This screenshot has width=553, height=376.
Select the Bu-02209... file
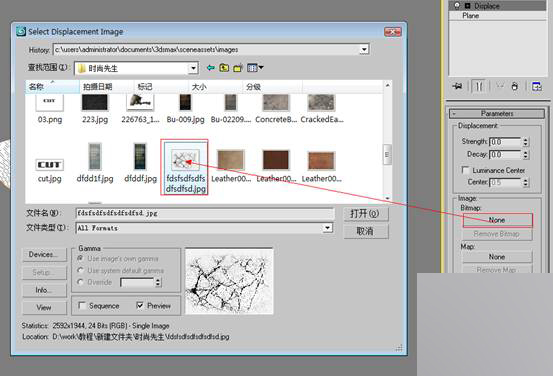pyautogui.click(x=231, y=109)
